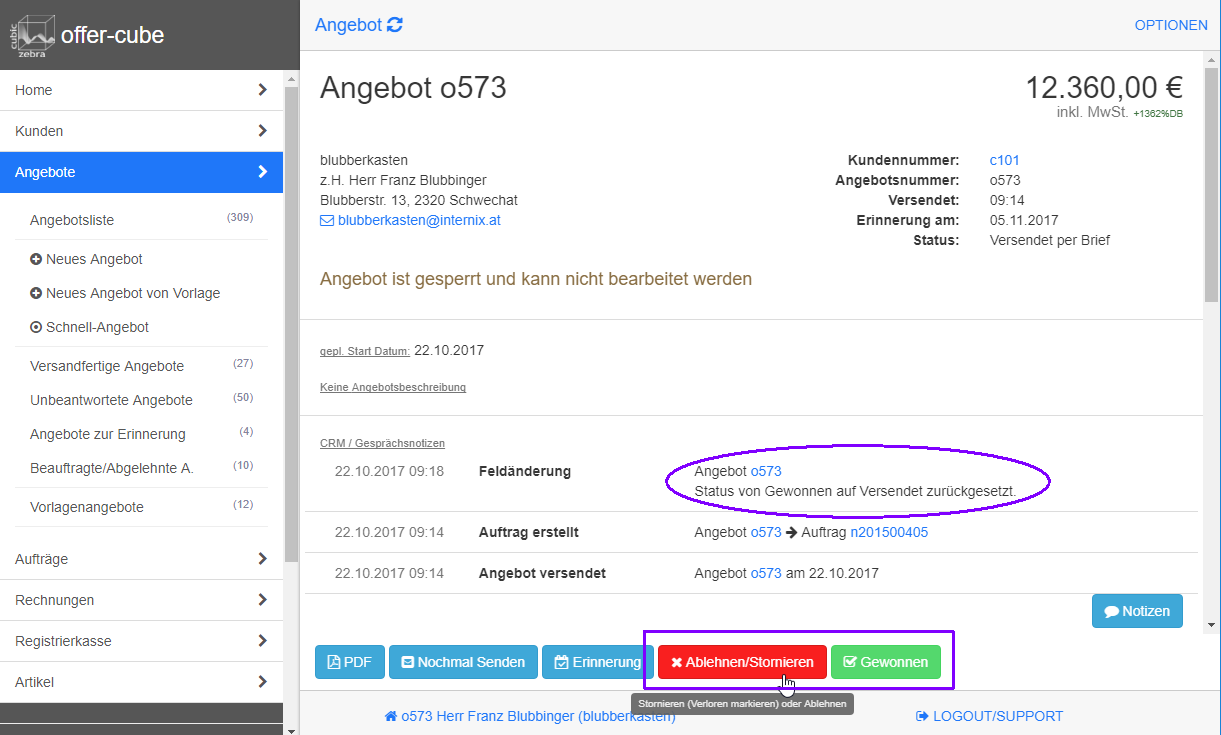This screenshot has height=735, width=1221.
Task: Click gepl. Start Datum label
Action: 365,351
